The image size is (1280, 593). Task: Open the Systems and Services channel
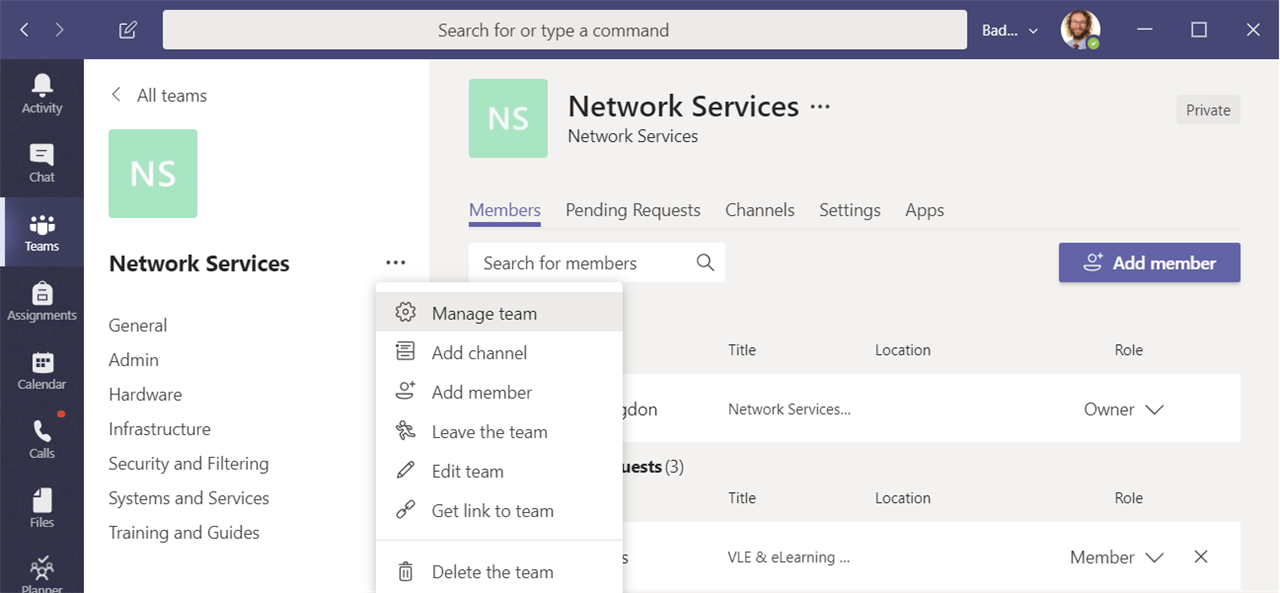coord(189,498)
